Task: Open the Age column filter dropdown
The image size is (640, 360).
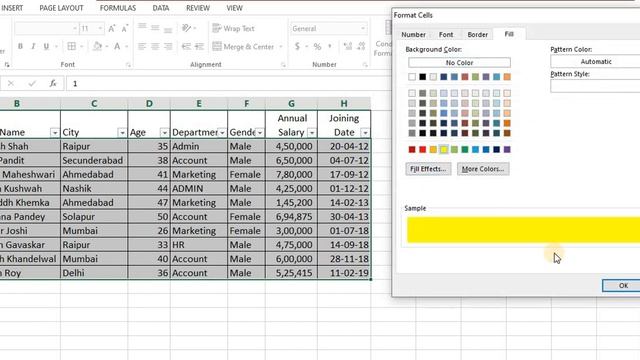Action: 164,133
